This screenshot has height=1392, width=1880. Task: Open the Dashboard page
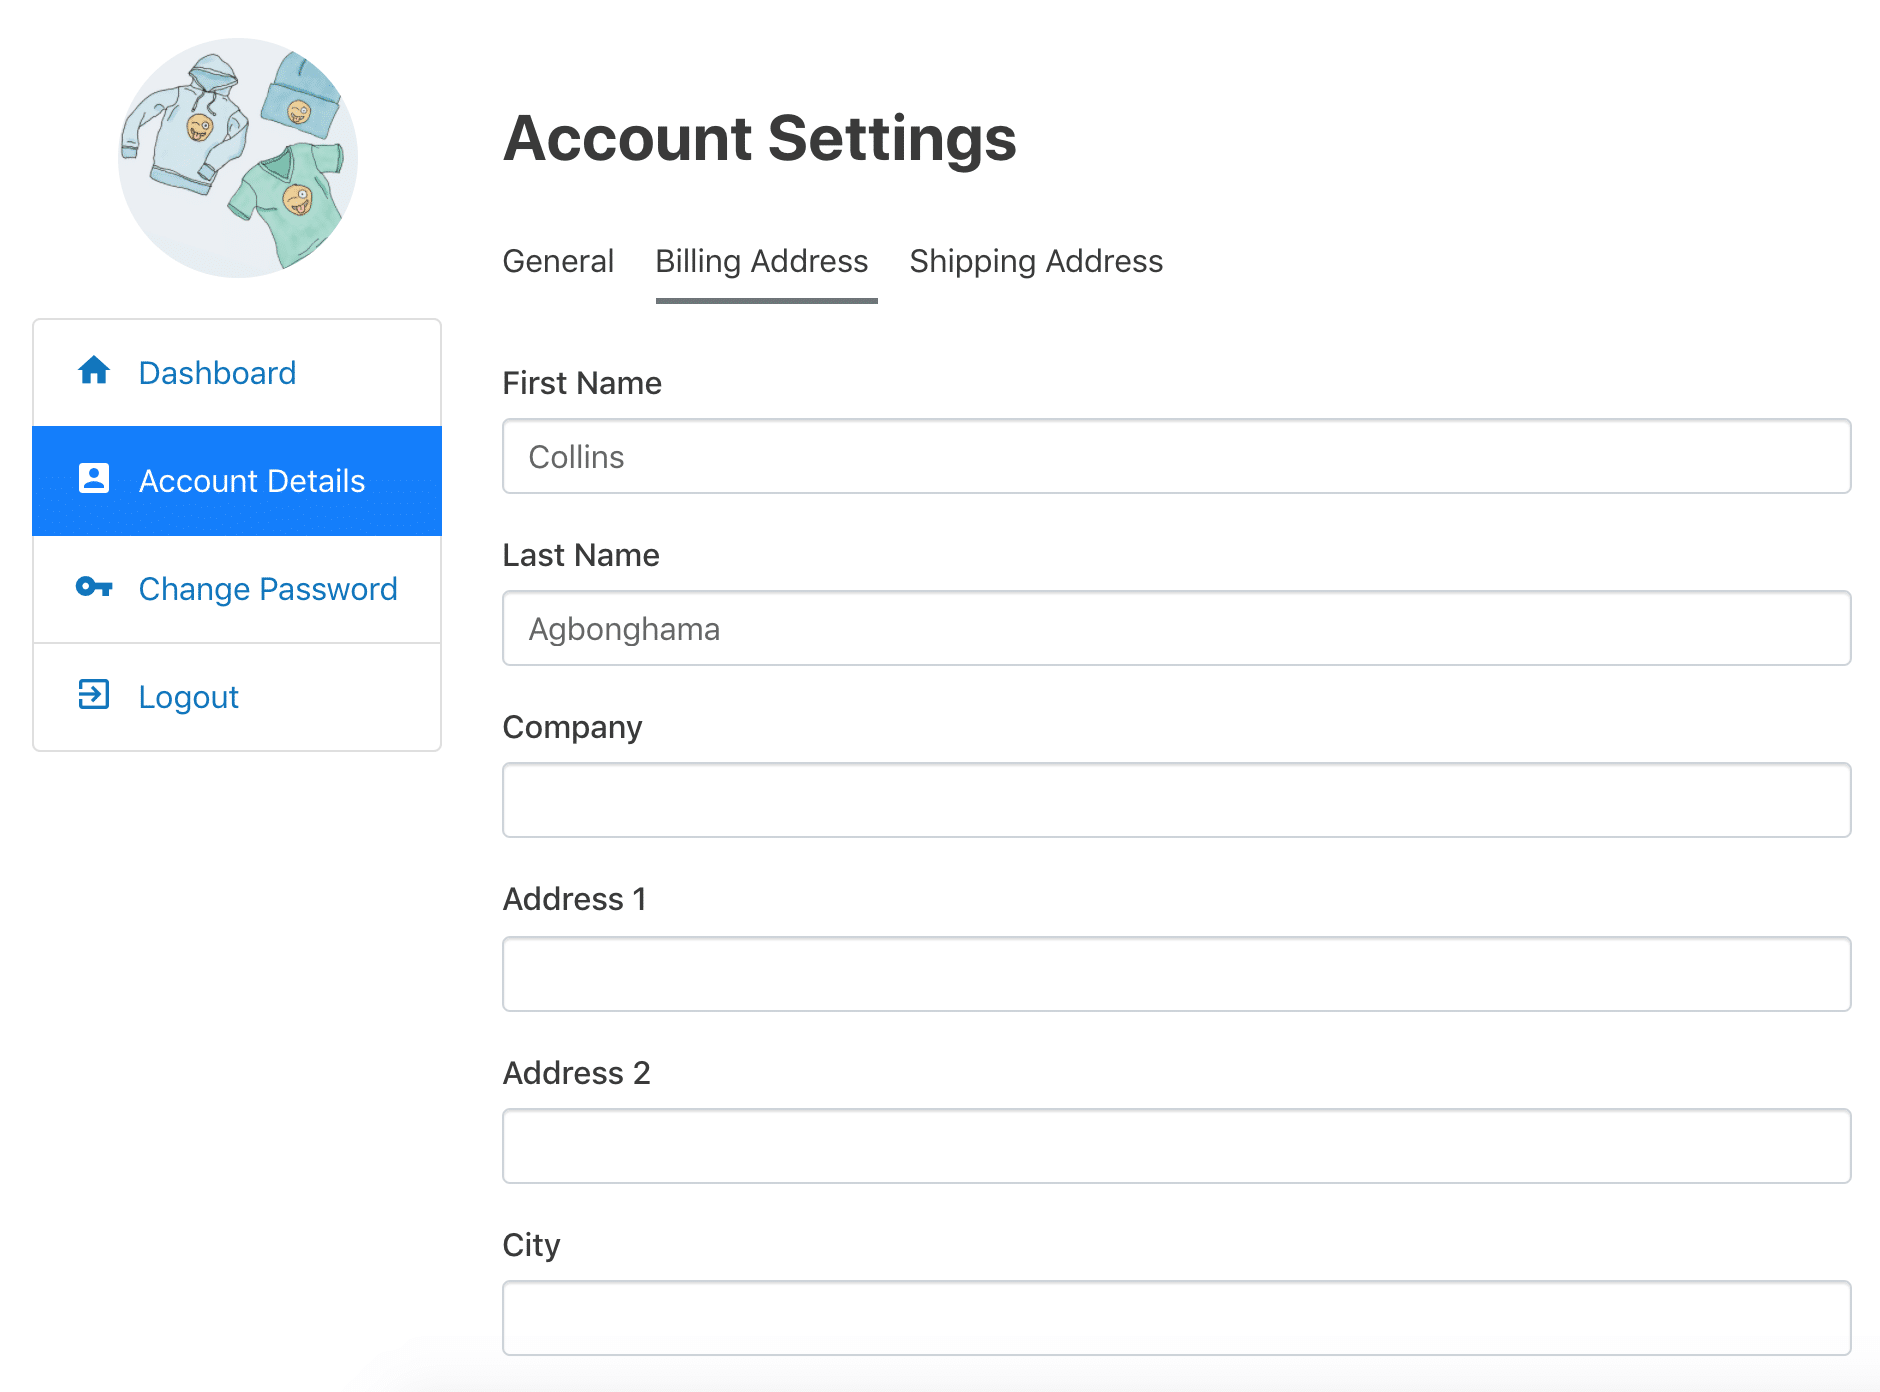[x=217, y=372]
